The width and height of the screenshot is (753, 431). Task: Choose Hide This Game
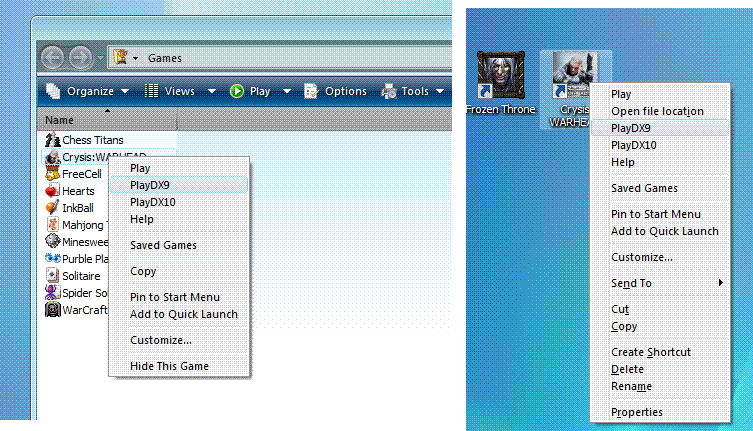(x=179, y=366)
